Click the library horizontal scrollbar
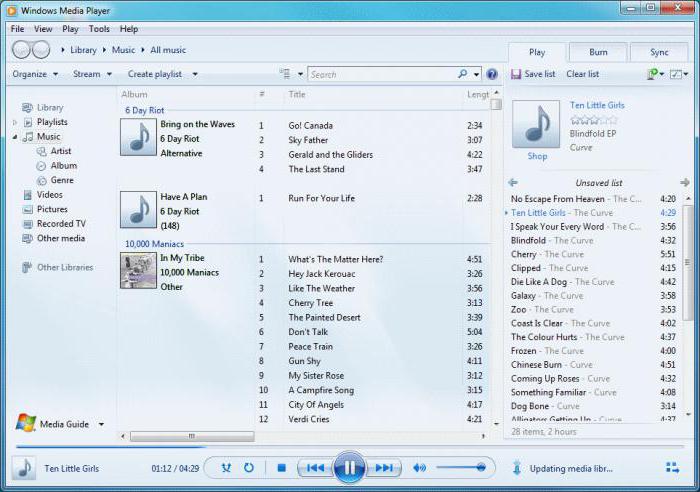Viewport: 700px width, 492px height. tap(192, 436)
